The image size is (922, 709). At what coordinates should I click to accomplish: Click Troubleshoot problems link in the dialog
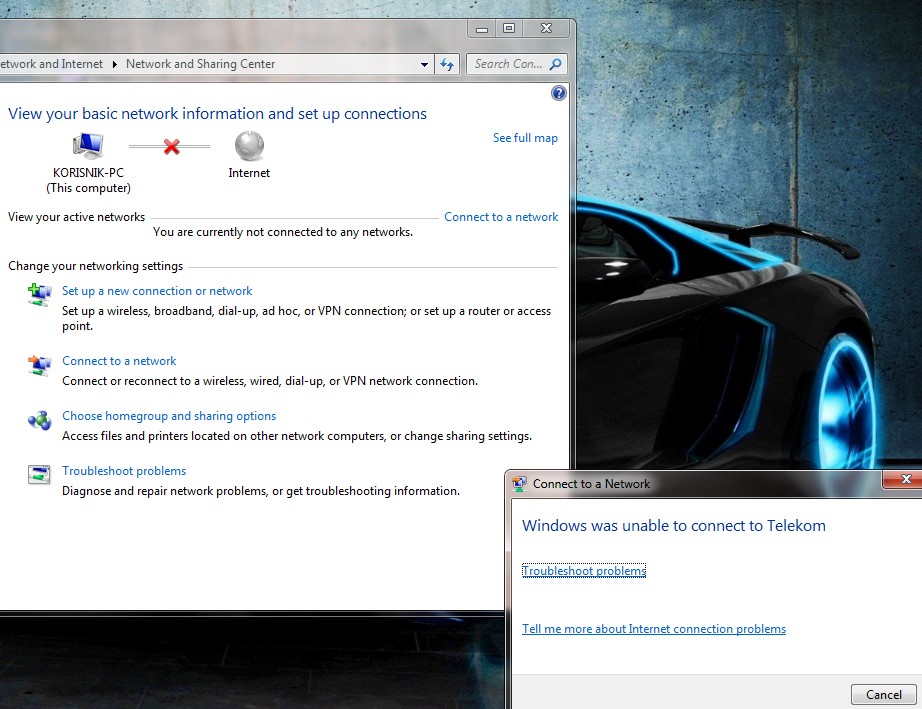(x=584, y=571)
